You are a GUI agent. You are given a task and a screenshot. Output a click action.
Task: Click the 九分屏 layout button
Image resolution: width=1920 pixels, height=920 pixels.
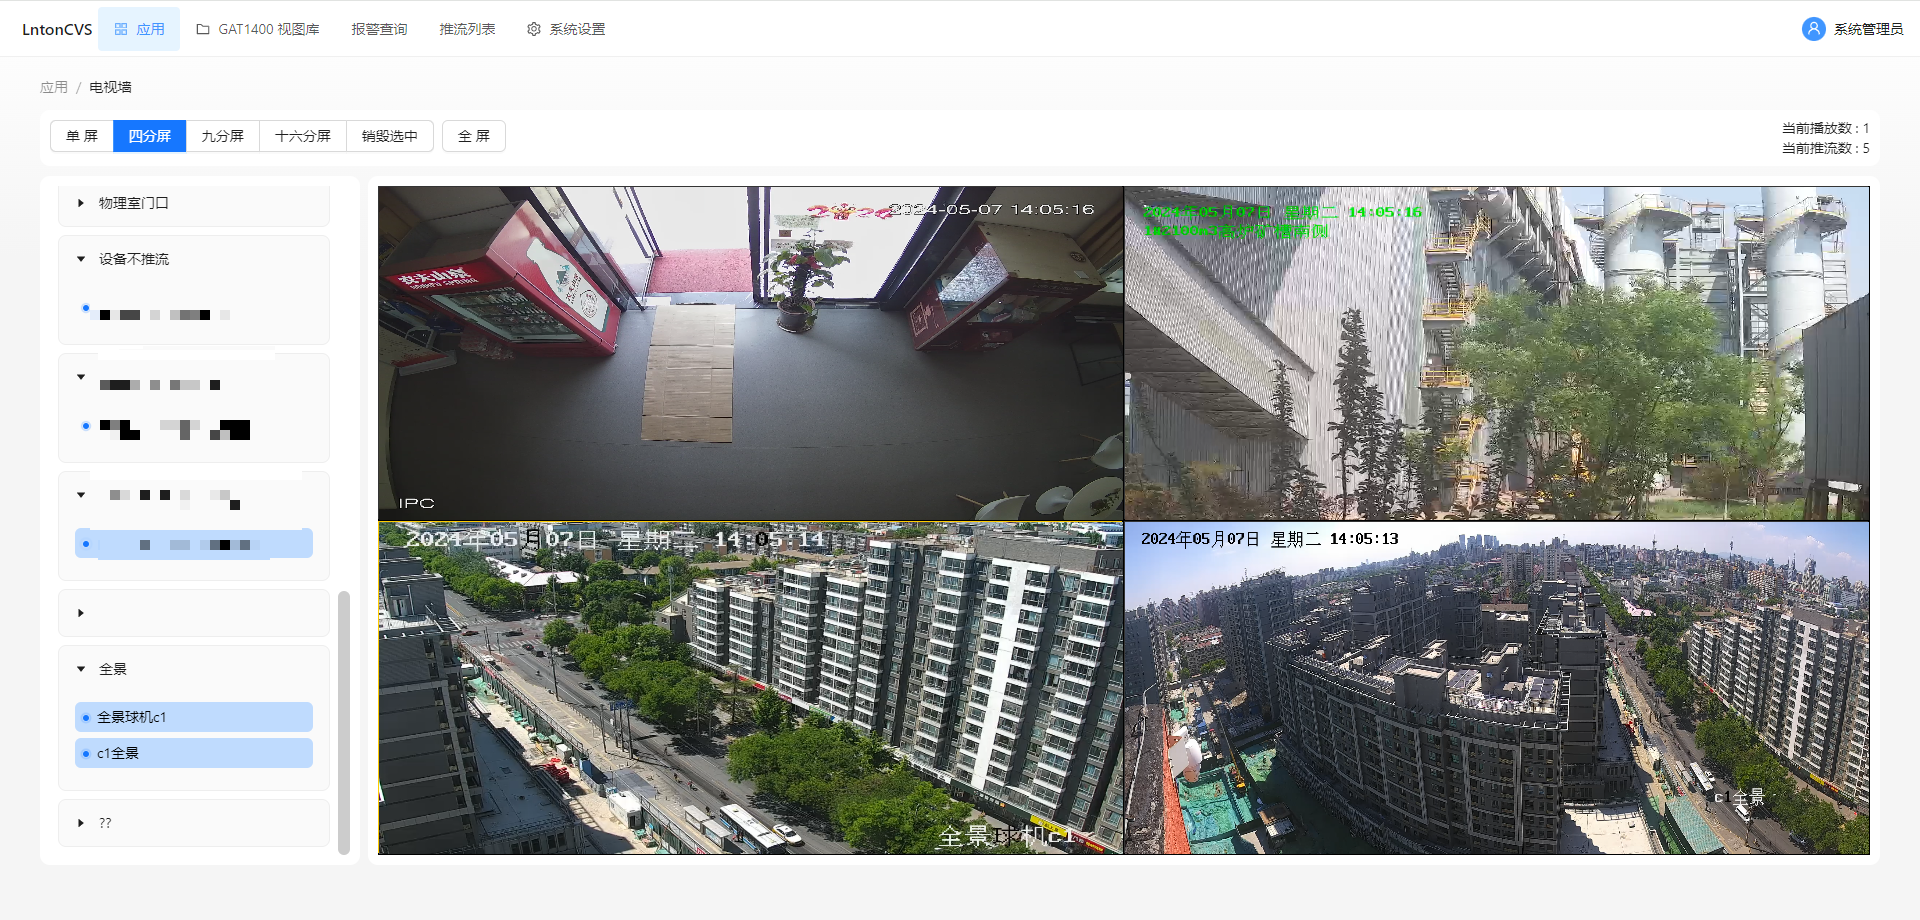tap(223, 136)
